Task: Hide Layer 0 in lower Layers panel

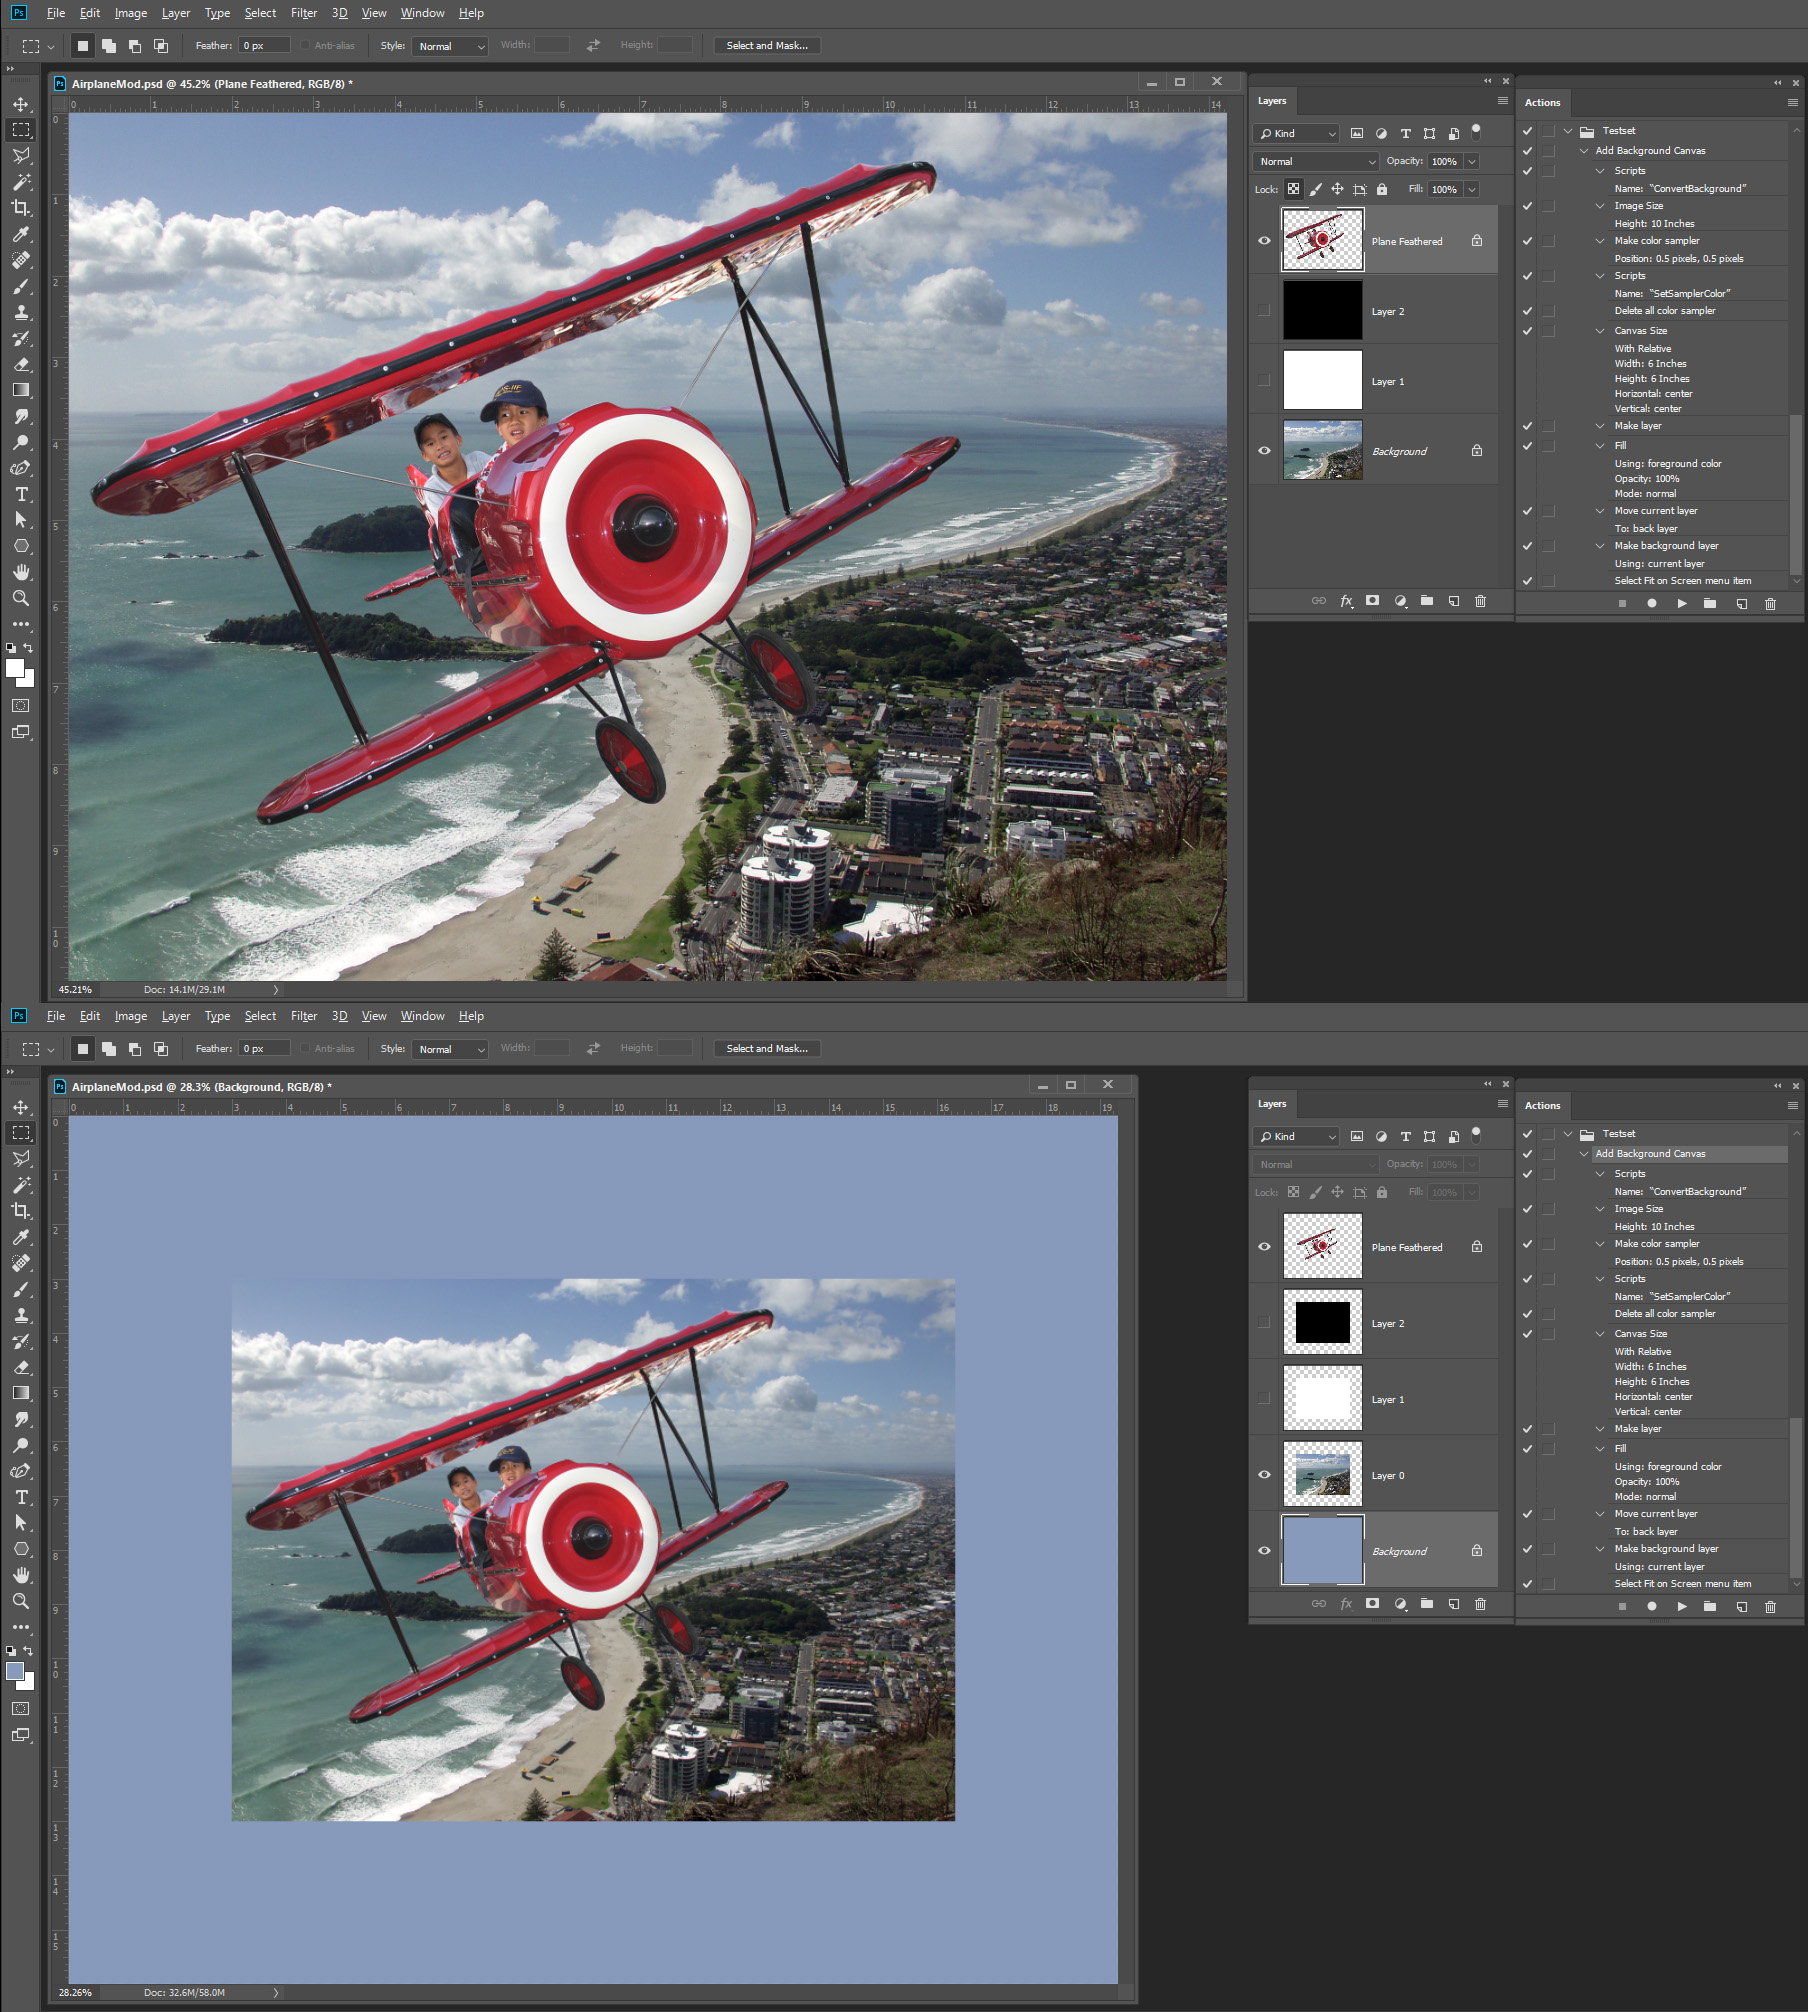Action: pos(1264,1474)
